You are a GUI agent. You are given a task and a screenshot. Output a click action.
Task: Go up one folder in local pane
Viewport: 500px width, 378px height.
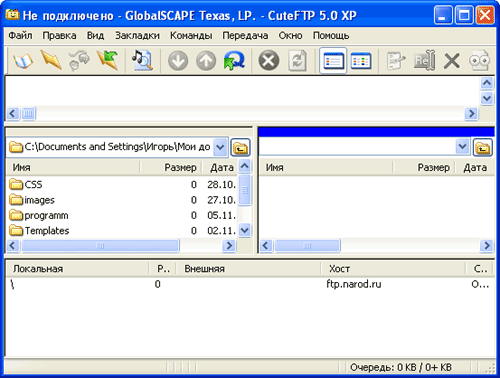240,147
